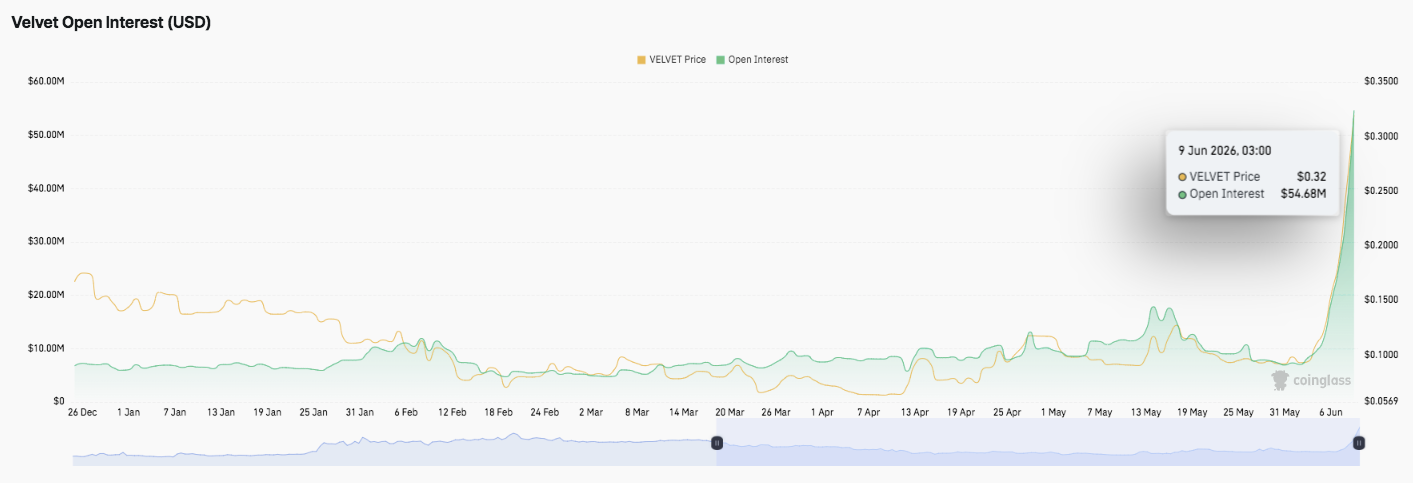Click the tooltip $54.68M open interest value

click(1303, 194)
